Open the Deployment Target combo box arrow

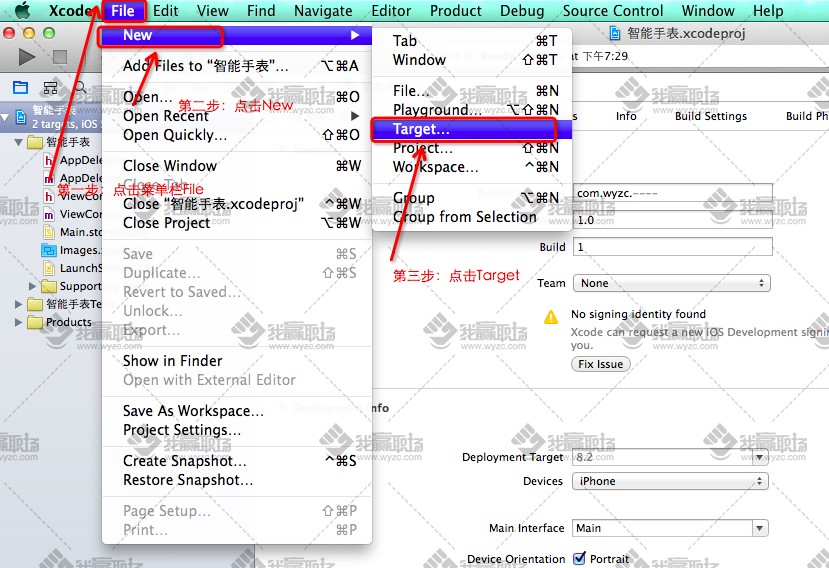[760, 457]
